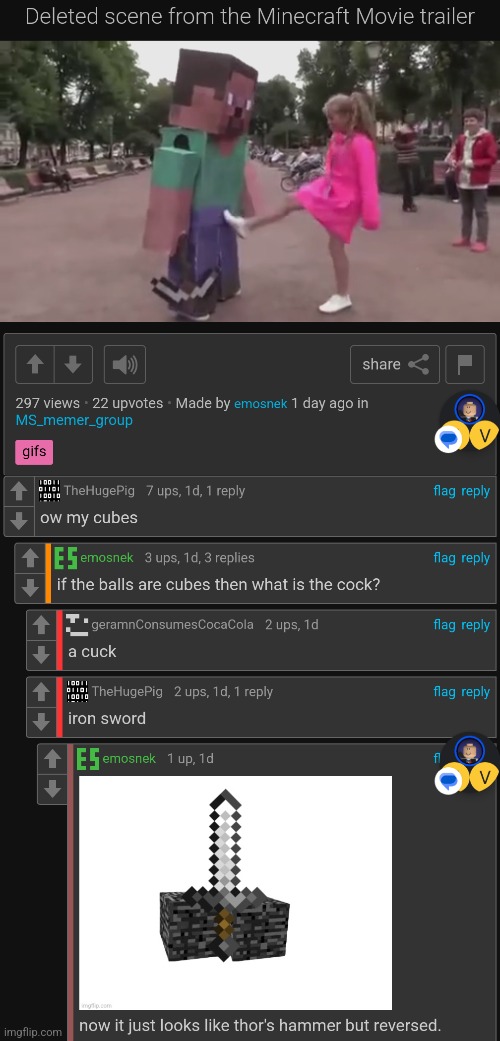Image resolution: width=500 pixels, height=1041 pixels.
Task: Reply to the "iron sword" comment
Action: click(x=475, y=691)
